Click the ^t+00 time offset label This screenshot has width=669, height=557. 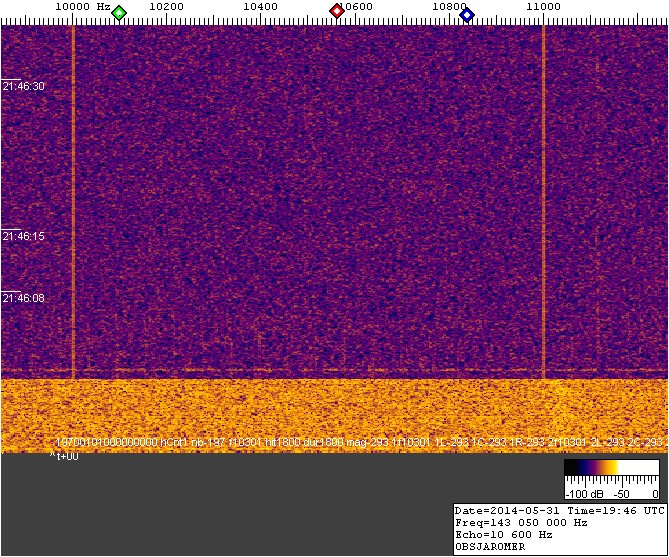pyautogui.click(x=64, y=456)
